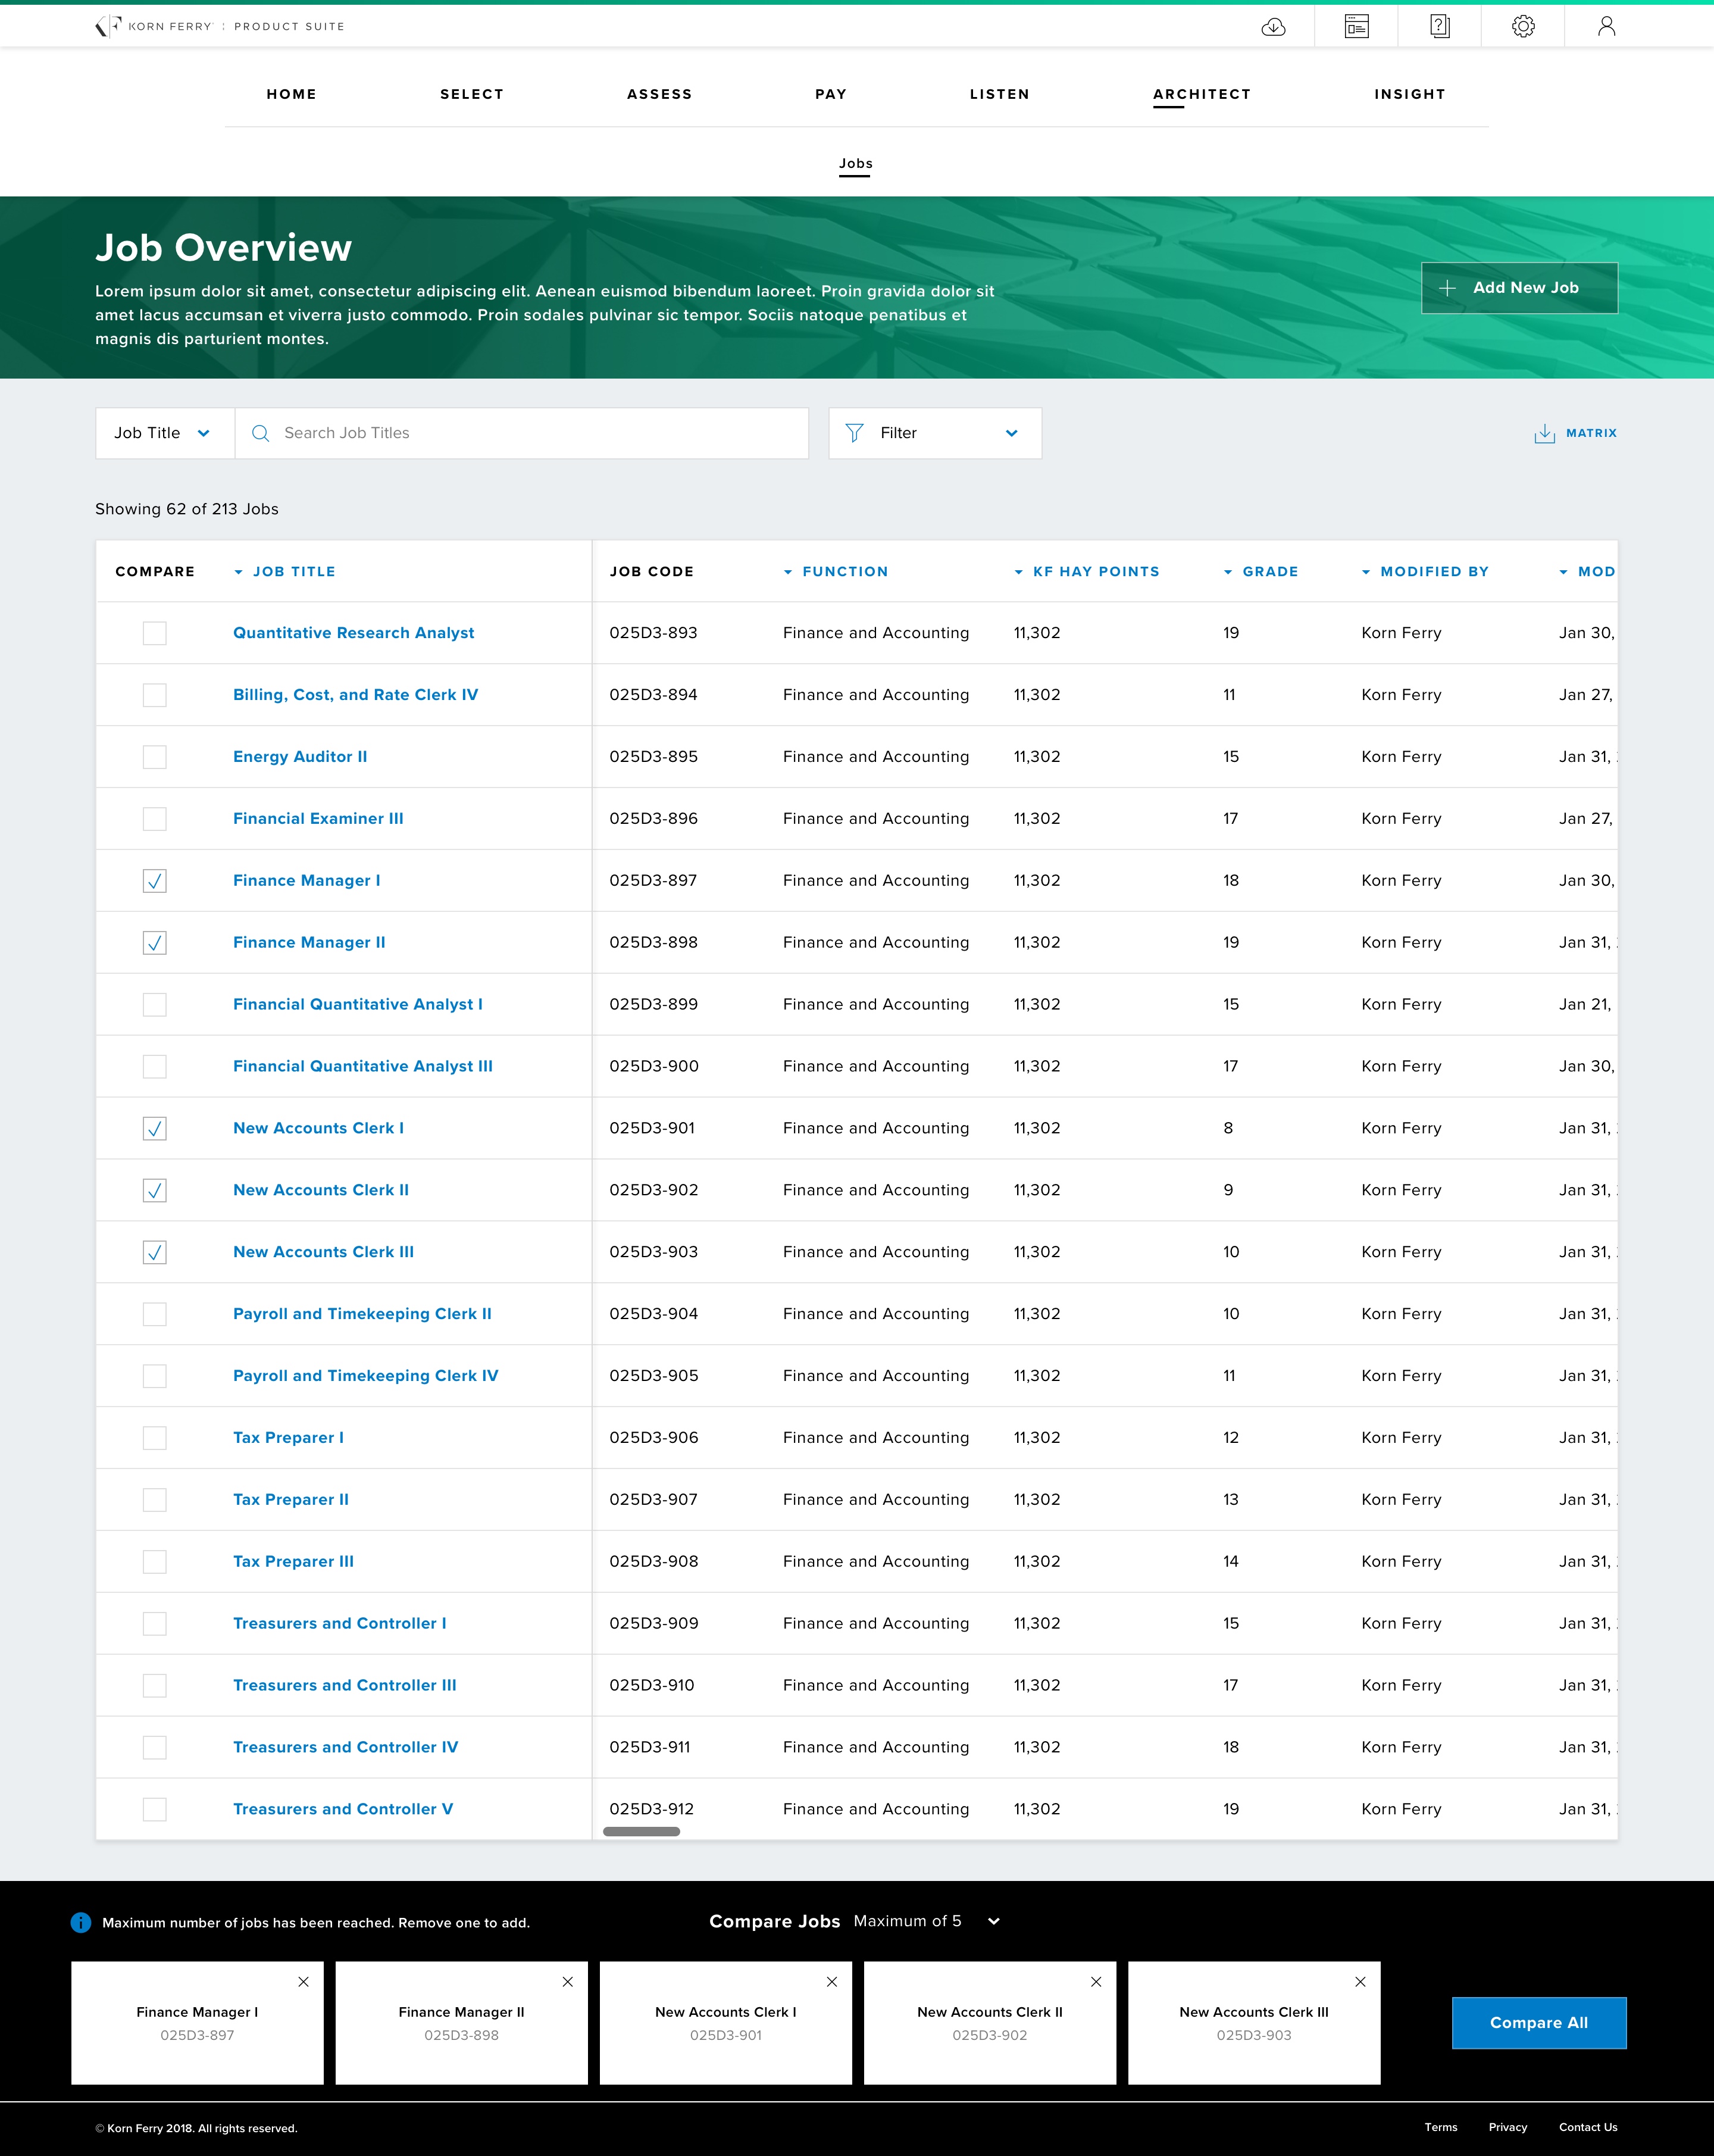Uncheck Finance Manager II compare box
Viewport: 1714px width, 2156px height.
point(154,943)
